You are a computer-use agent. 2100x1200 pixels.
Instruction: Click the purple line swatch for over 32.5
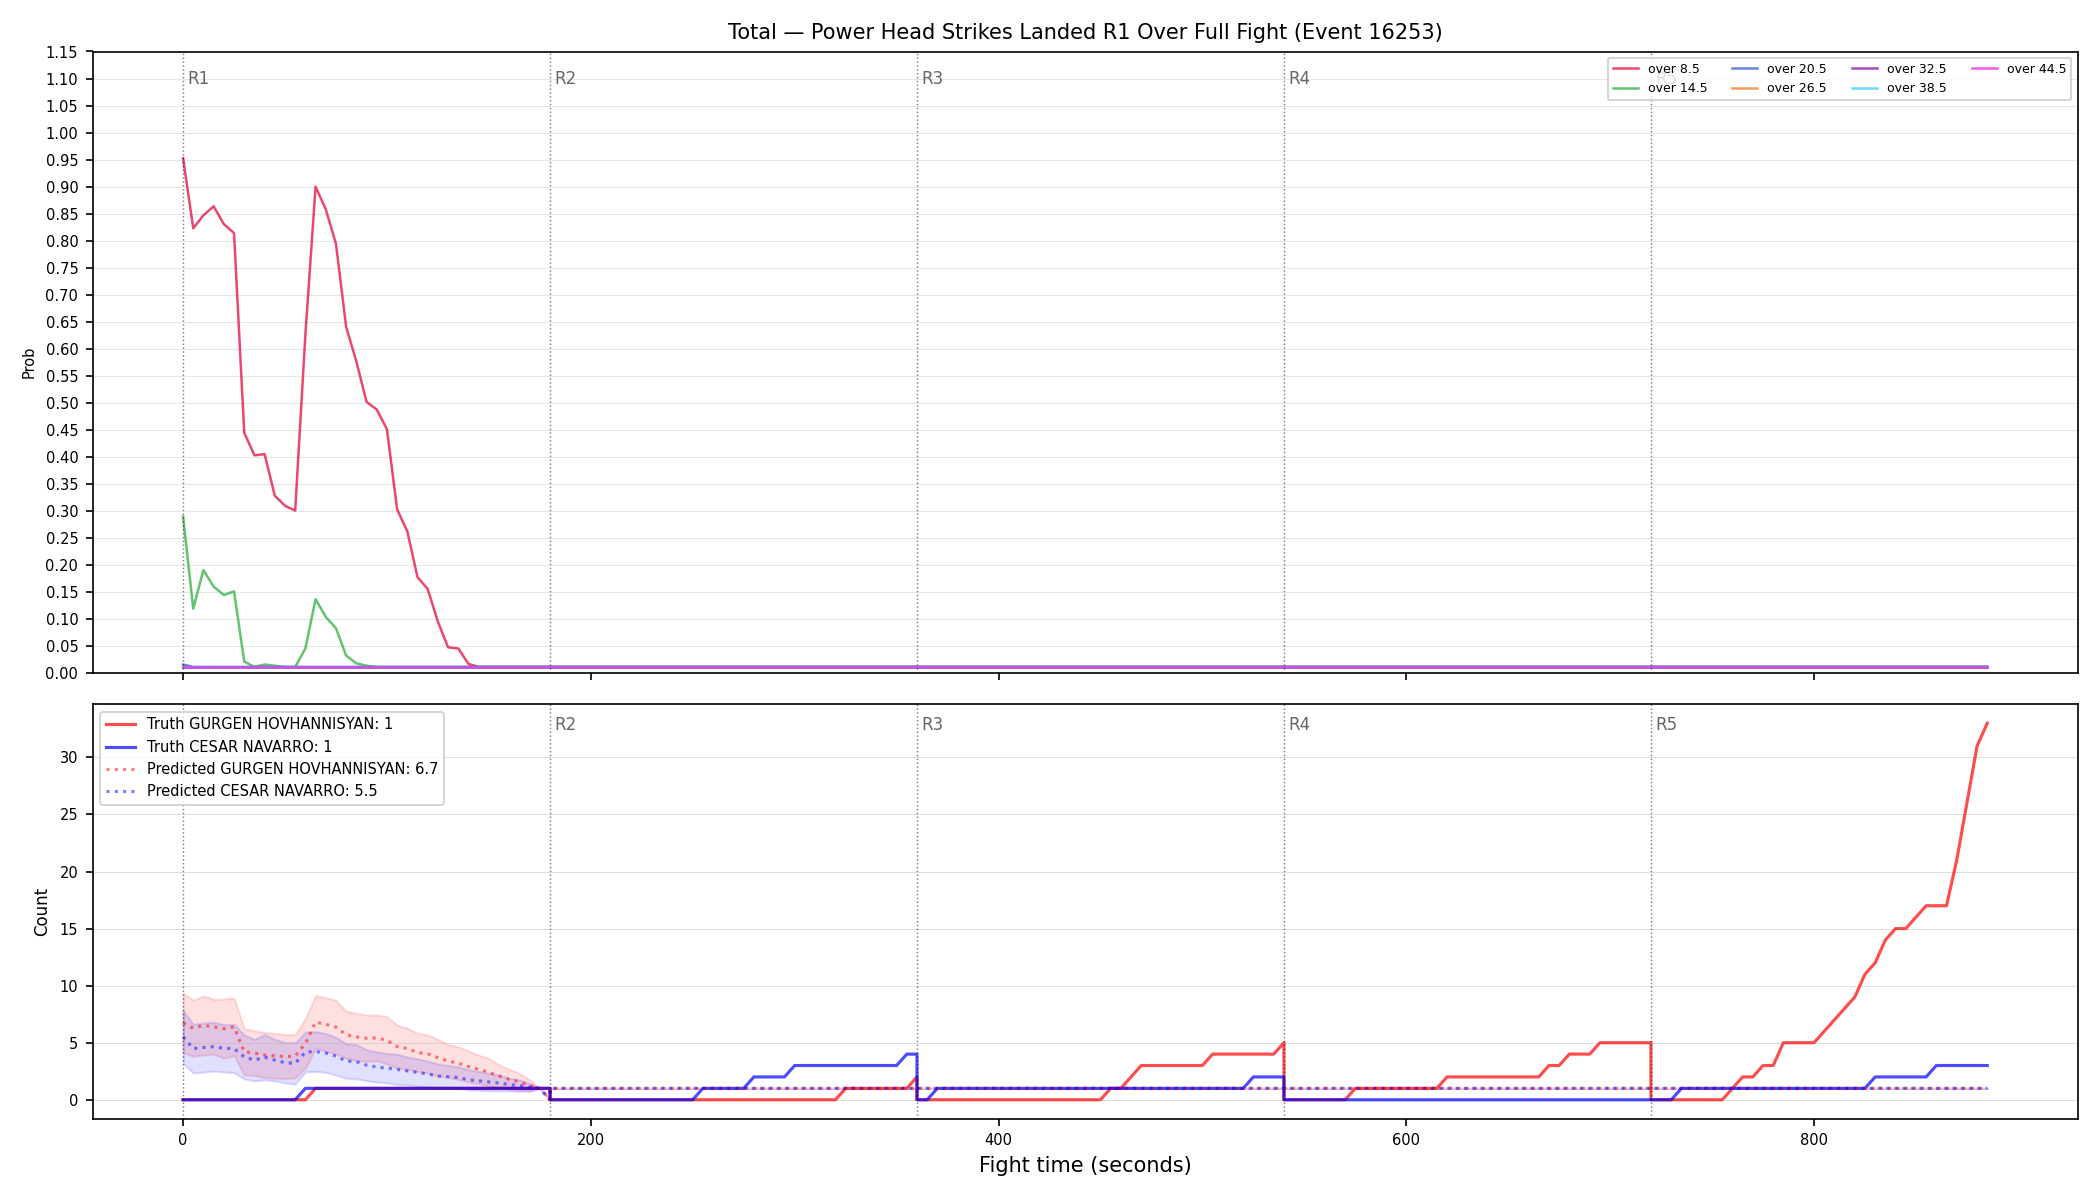tap(1865, 69)
